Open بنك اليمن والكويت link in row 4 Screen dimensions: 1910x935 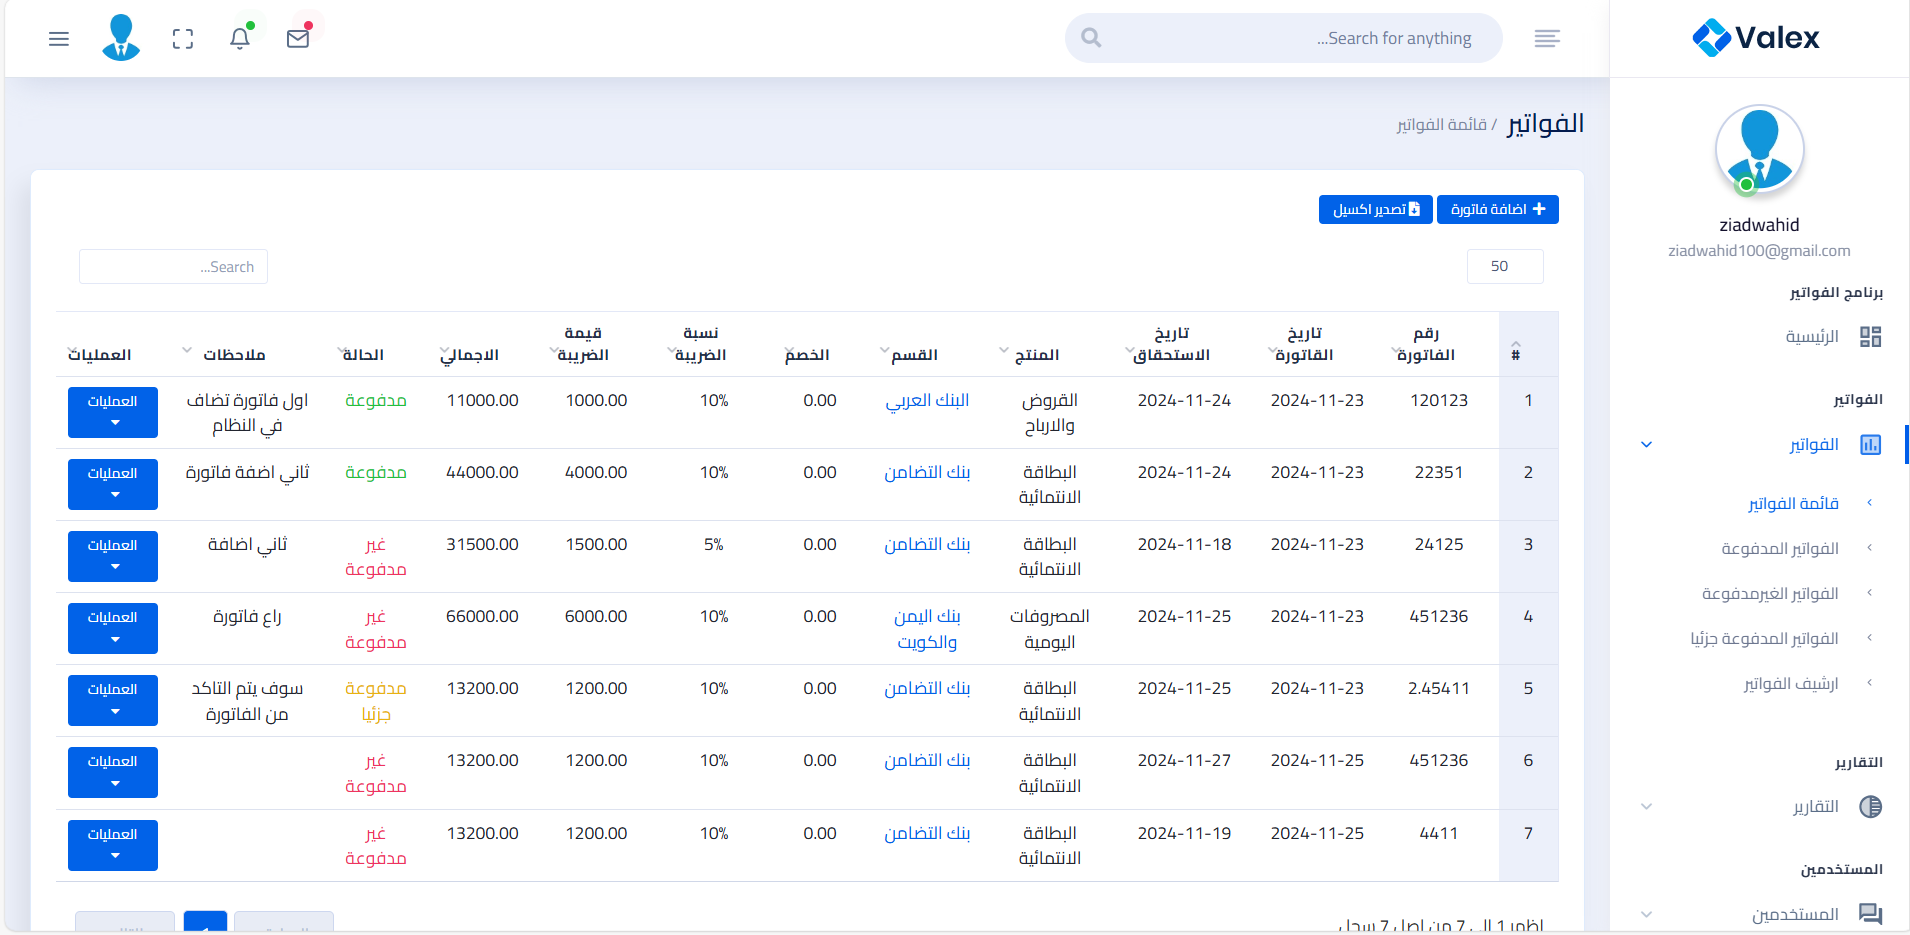[x=927, y=629]
